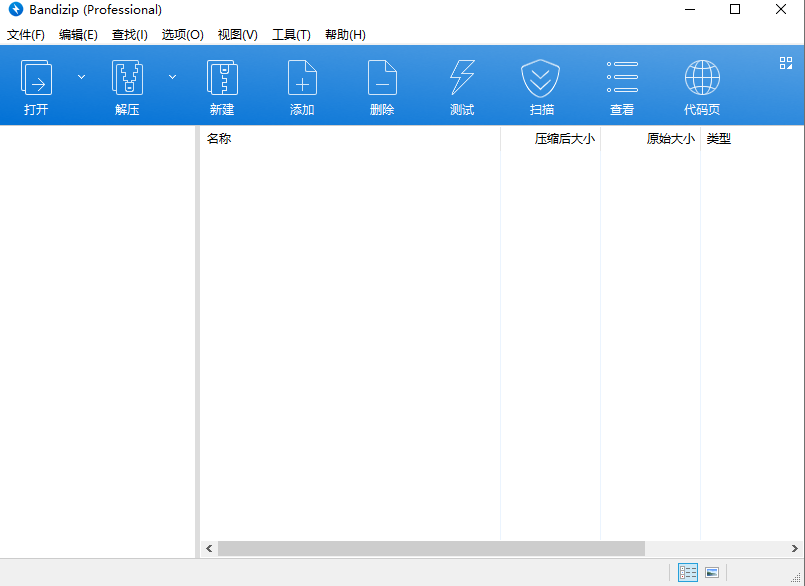
Task: Open the 编辑(E) menu
Action: click(x=78, y=35)
